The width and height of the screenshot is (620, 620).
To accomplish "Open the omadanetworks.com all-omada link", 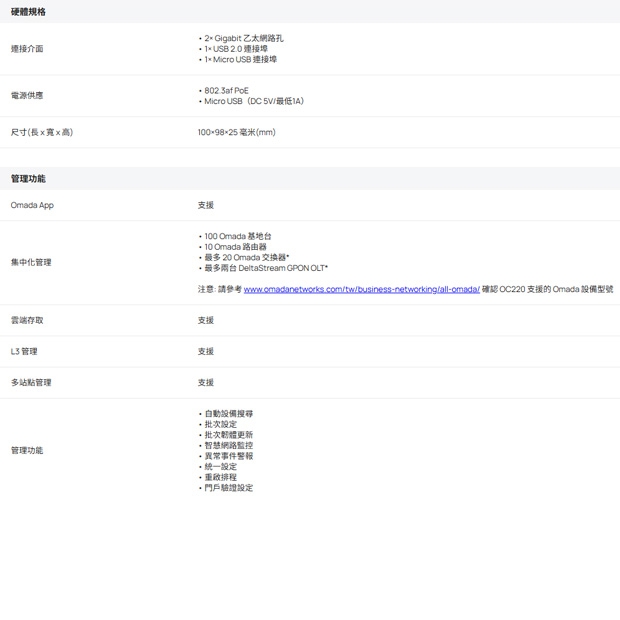I will click(x=361, y=289).
